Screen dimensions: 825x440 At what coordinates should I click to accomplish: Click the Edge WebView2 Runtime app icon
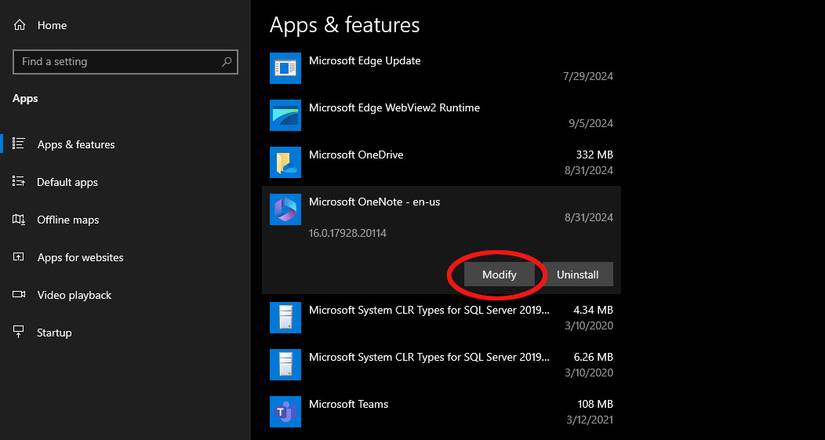coord(285,115)
